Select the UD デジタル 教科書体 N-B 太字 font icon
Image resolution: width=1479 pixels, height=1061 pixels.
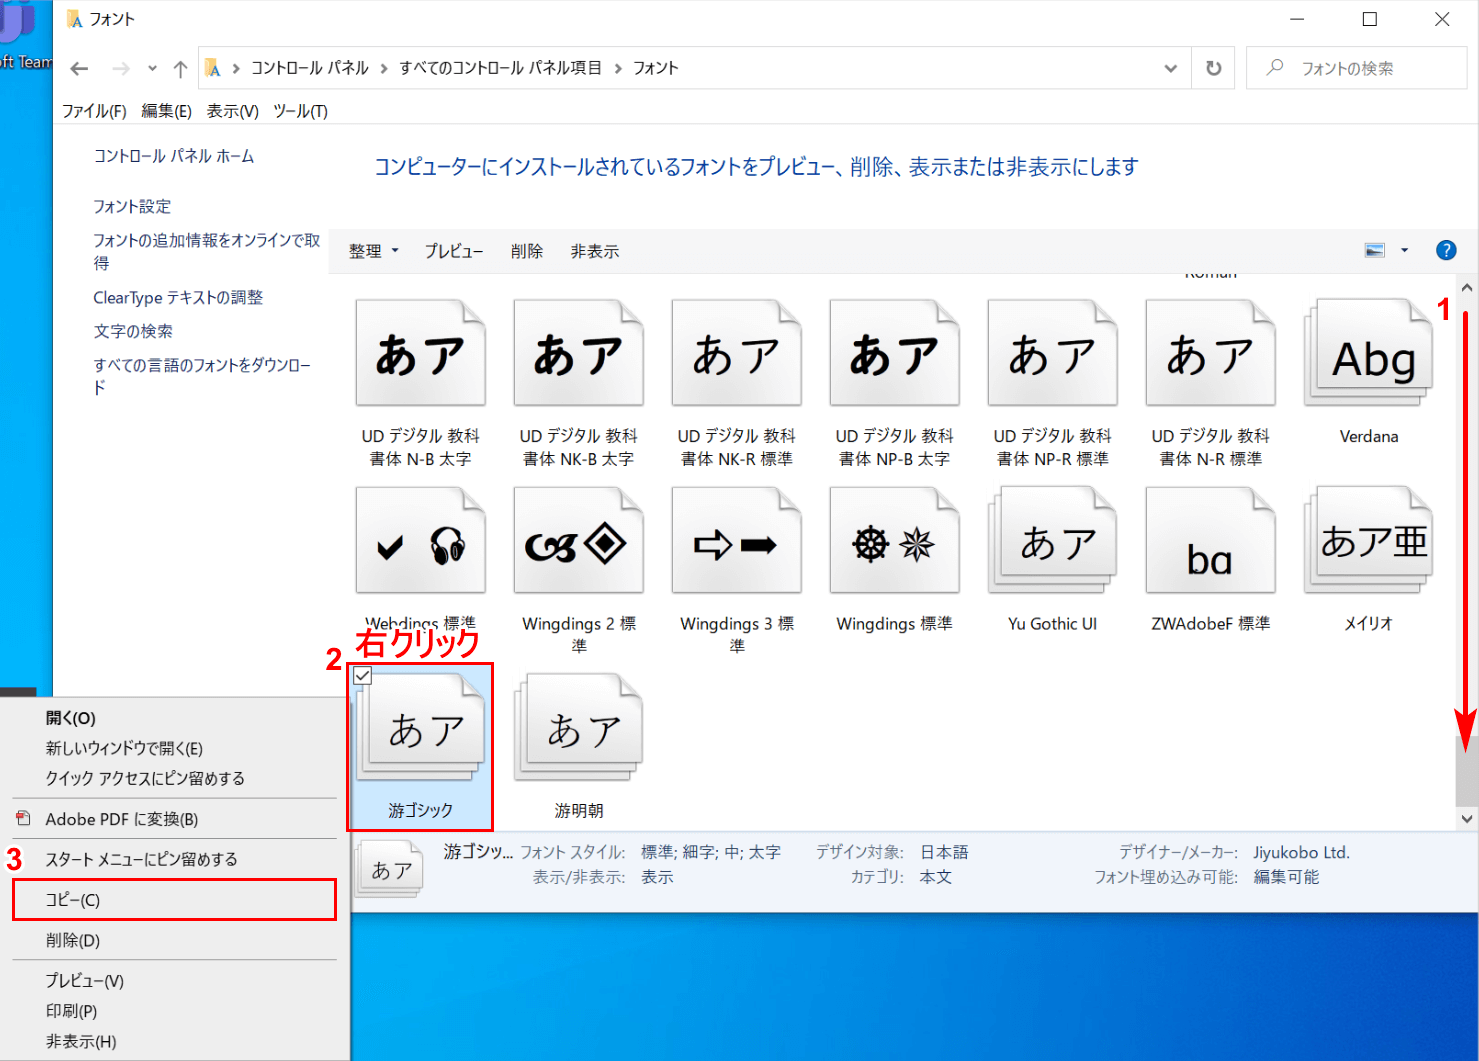coord(421,353)
